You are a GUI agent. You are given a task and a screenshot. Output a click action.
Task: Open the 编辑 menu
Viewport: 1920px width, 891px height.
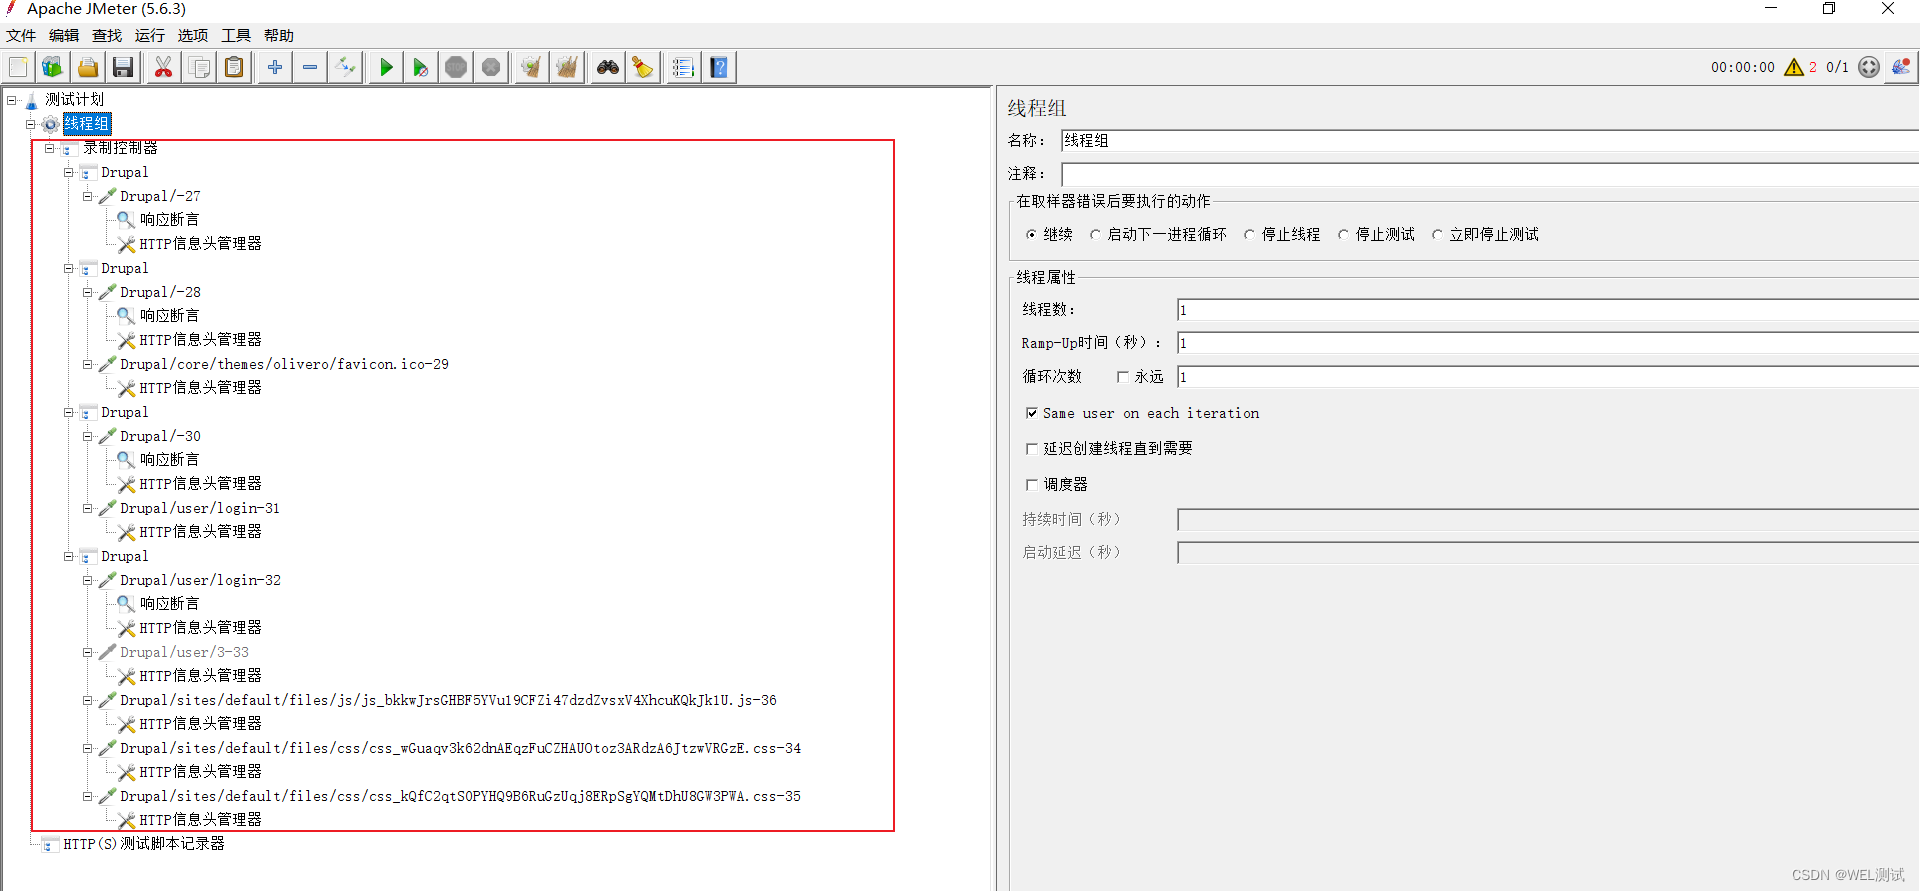coord(64,35)
